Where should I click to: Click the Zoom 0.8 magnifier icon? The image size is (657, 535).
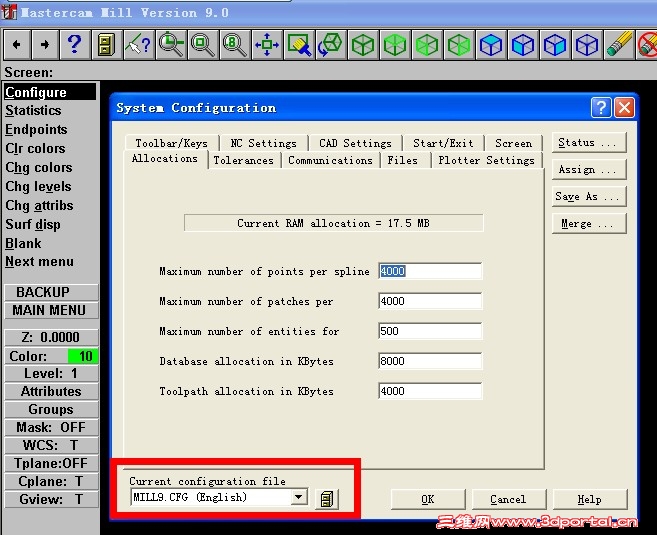point(235,44)
